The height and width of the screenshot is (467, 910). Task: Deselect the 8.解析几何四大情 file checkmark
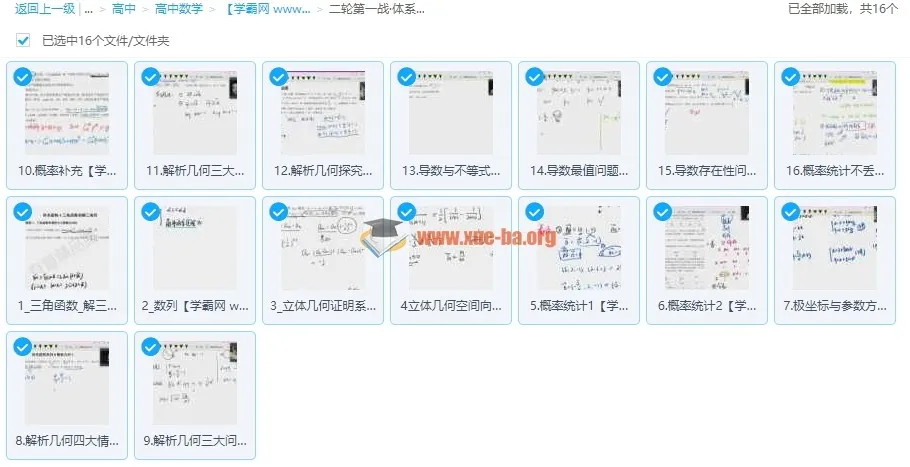(23, 347)
